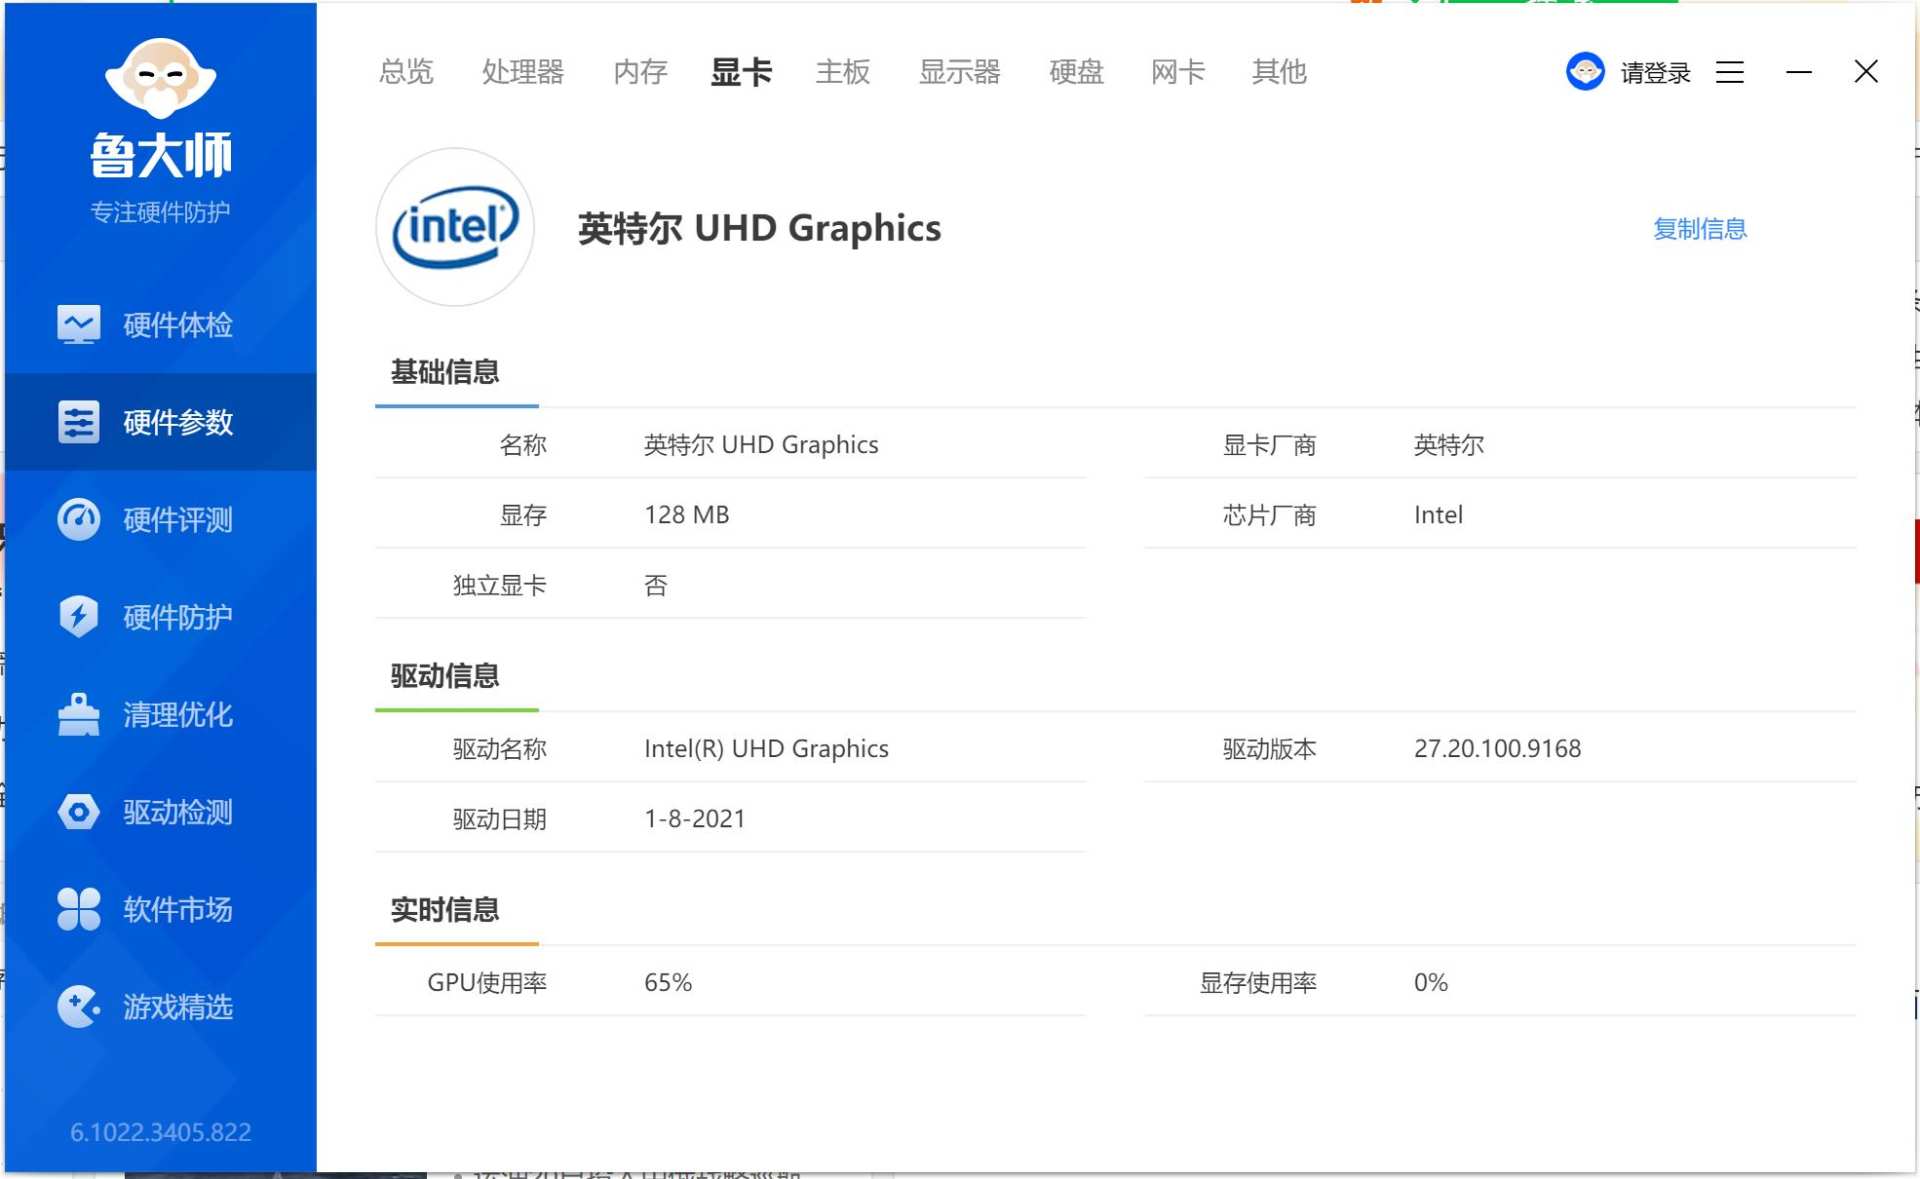Image resolution: width=1920 pixels, height=1179 pixels.
Task: Click the 硬件防护 shield icon
Action: point(78,617)
